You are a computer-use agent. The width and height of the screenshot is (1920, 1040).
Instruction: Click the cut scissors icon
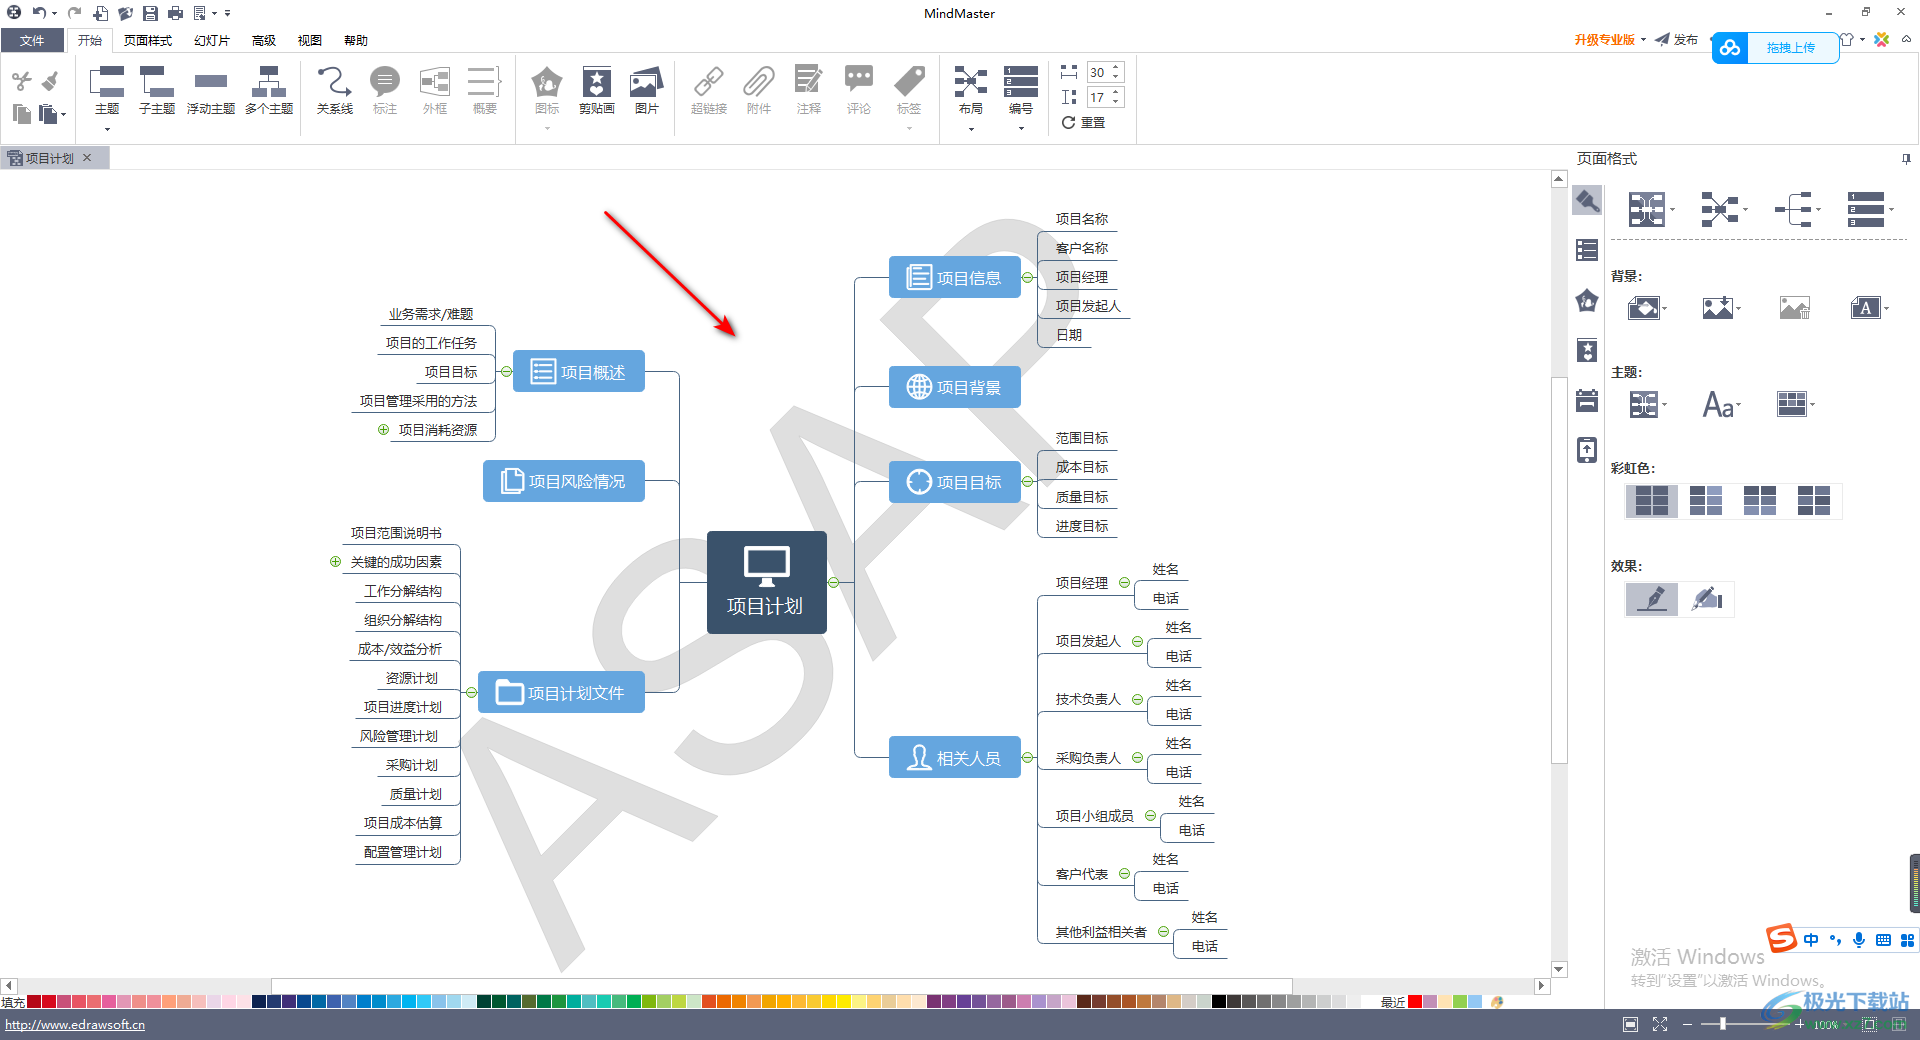coord(22,81)
